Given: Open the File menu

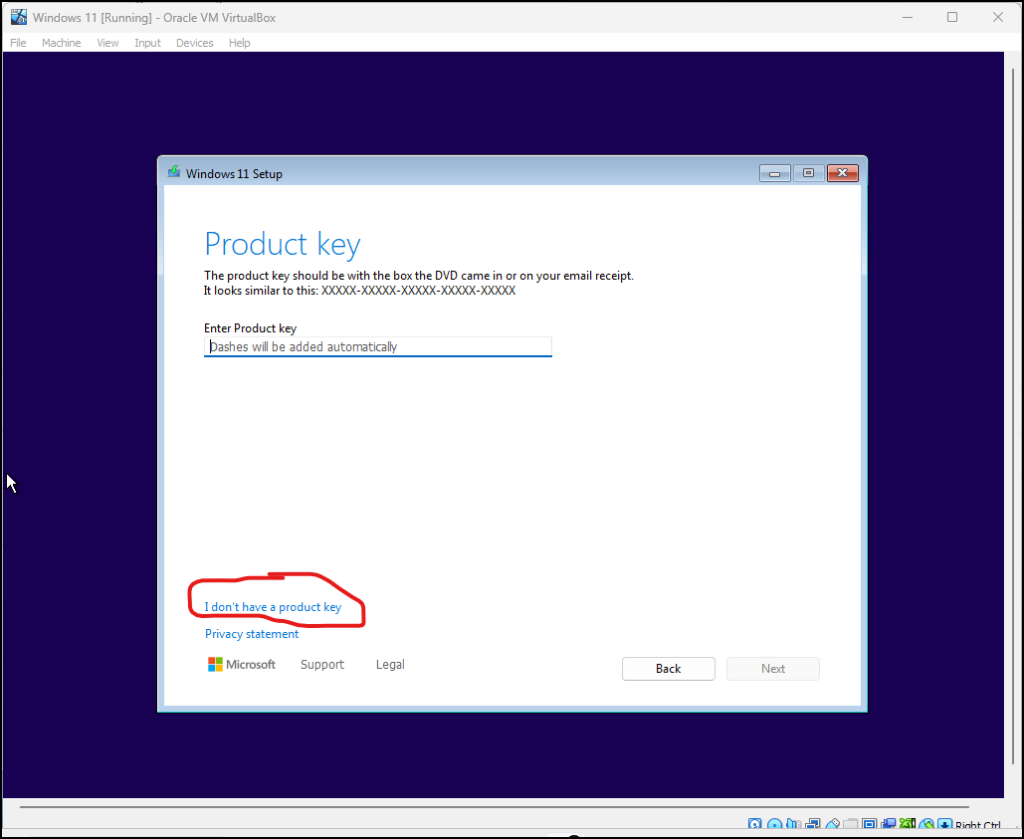Looking at the screenshot, I should pos(18,42).
